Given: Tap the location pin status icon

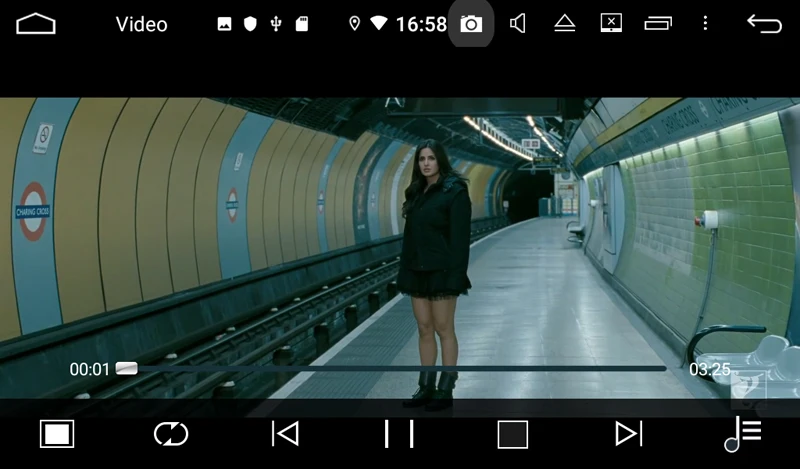Looking at the screenshot, I should tap(354, 23).
